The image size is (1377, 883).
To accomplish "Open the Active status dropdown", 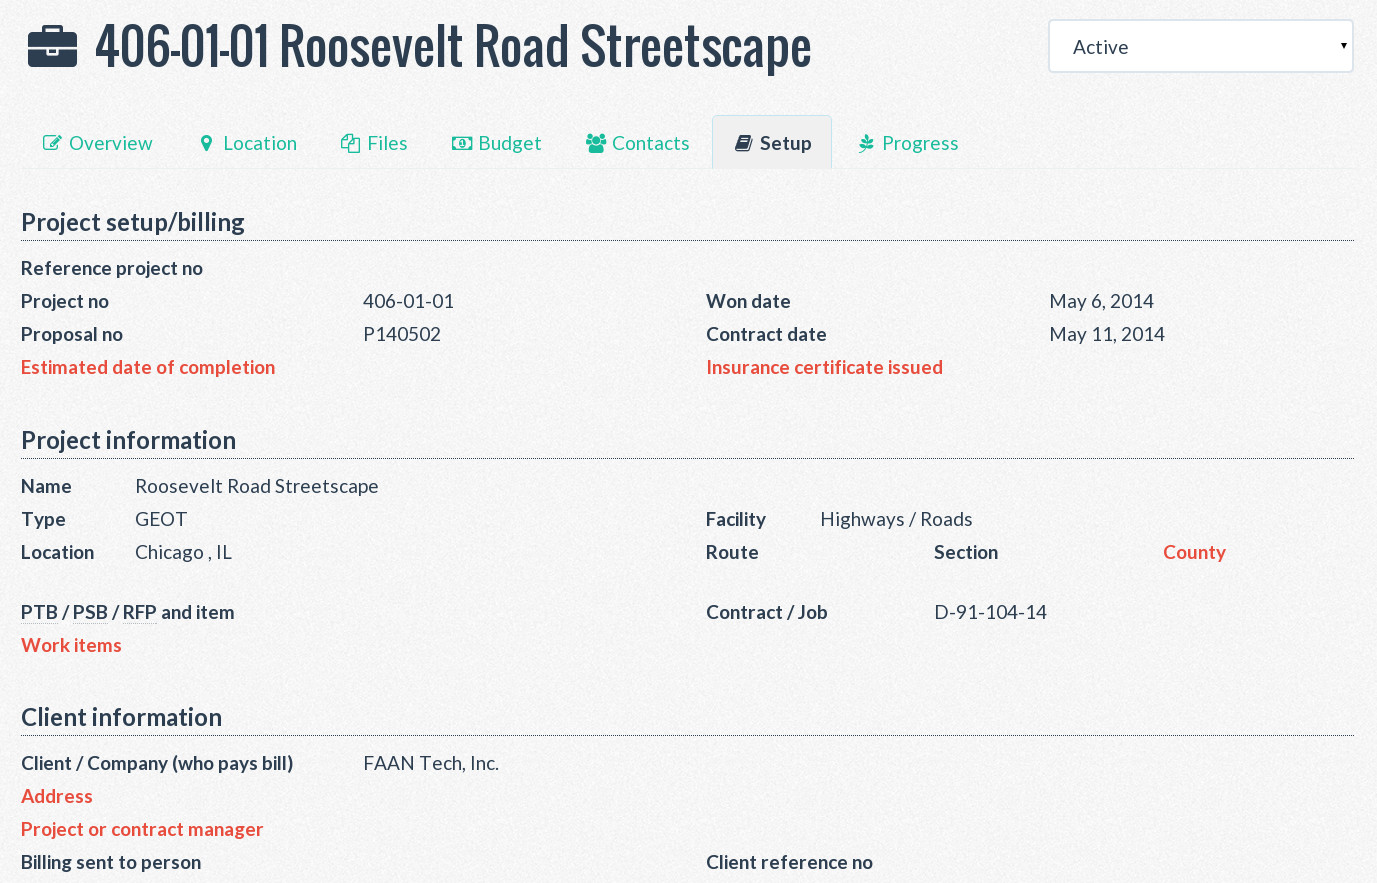I will [1200, 47].
